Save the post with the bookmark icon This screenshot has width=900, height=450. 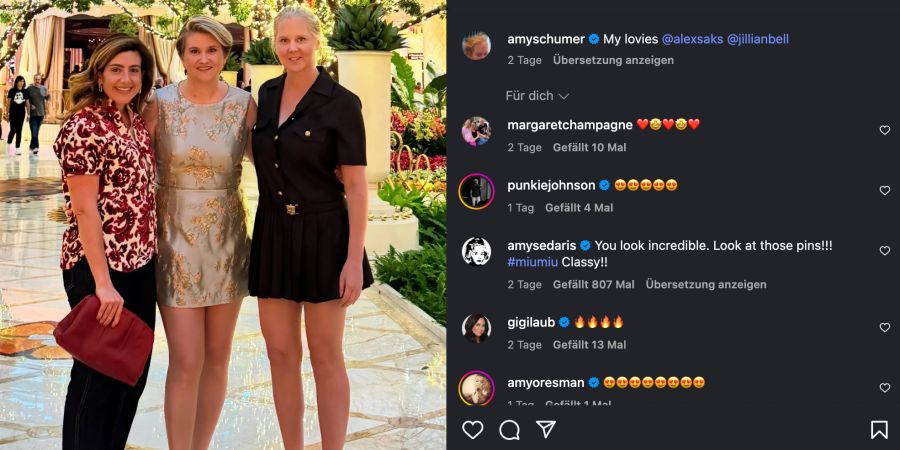click(x=879, y=429)
